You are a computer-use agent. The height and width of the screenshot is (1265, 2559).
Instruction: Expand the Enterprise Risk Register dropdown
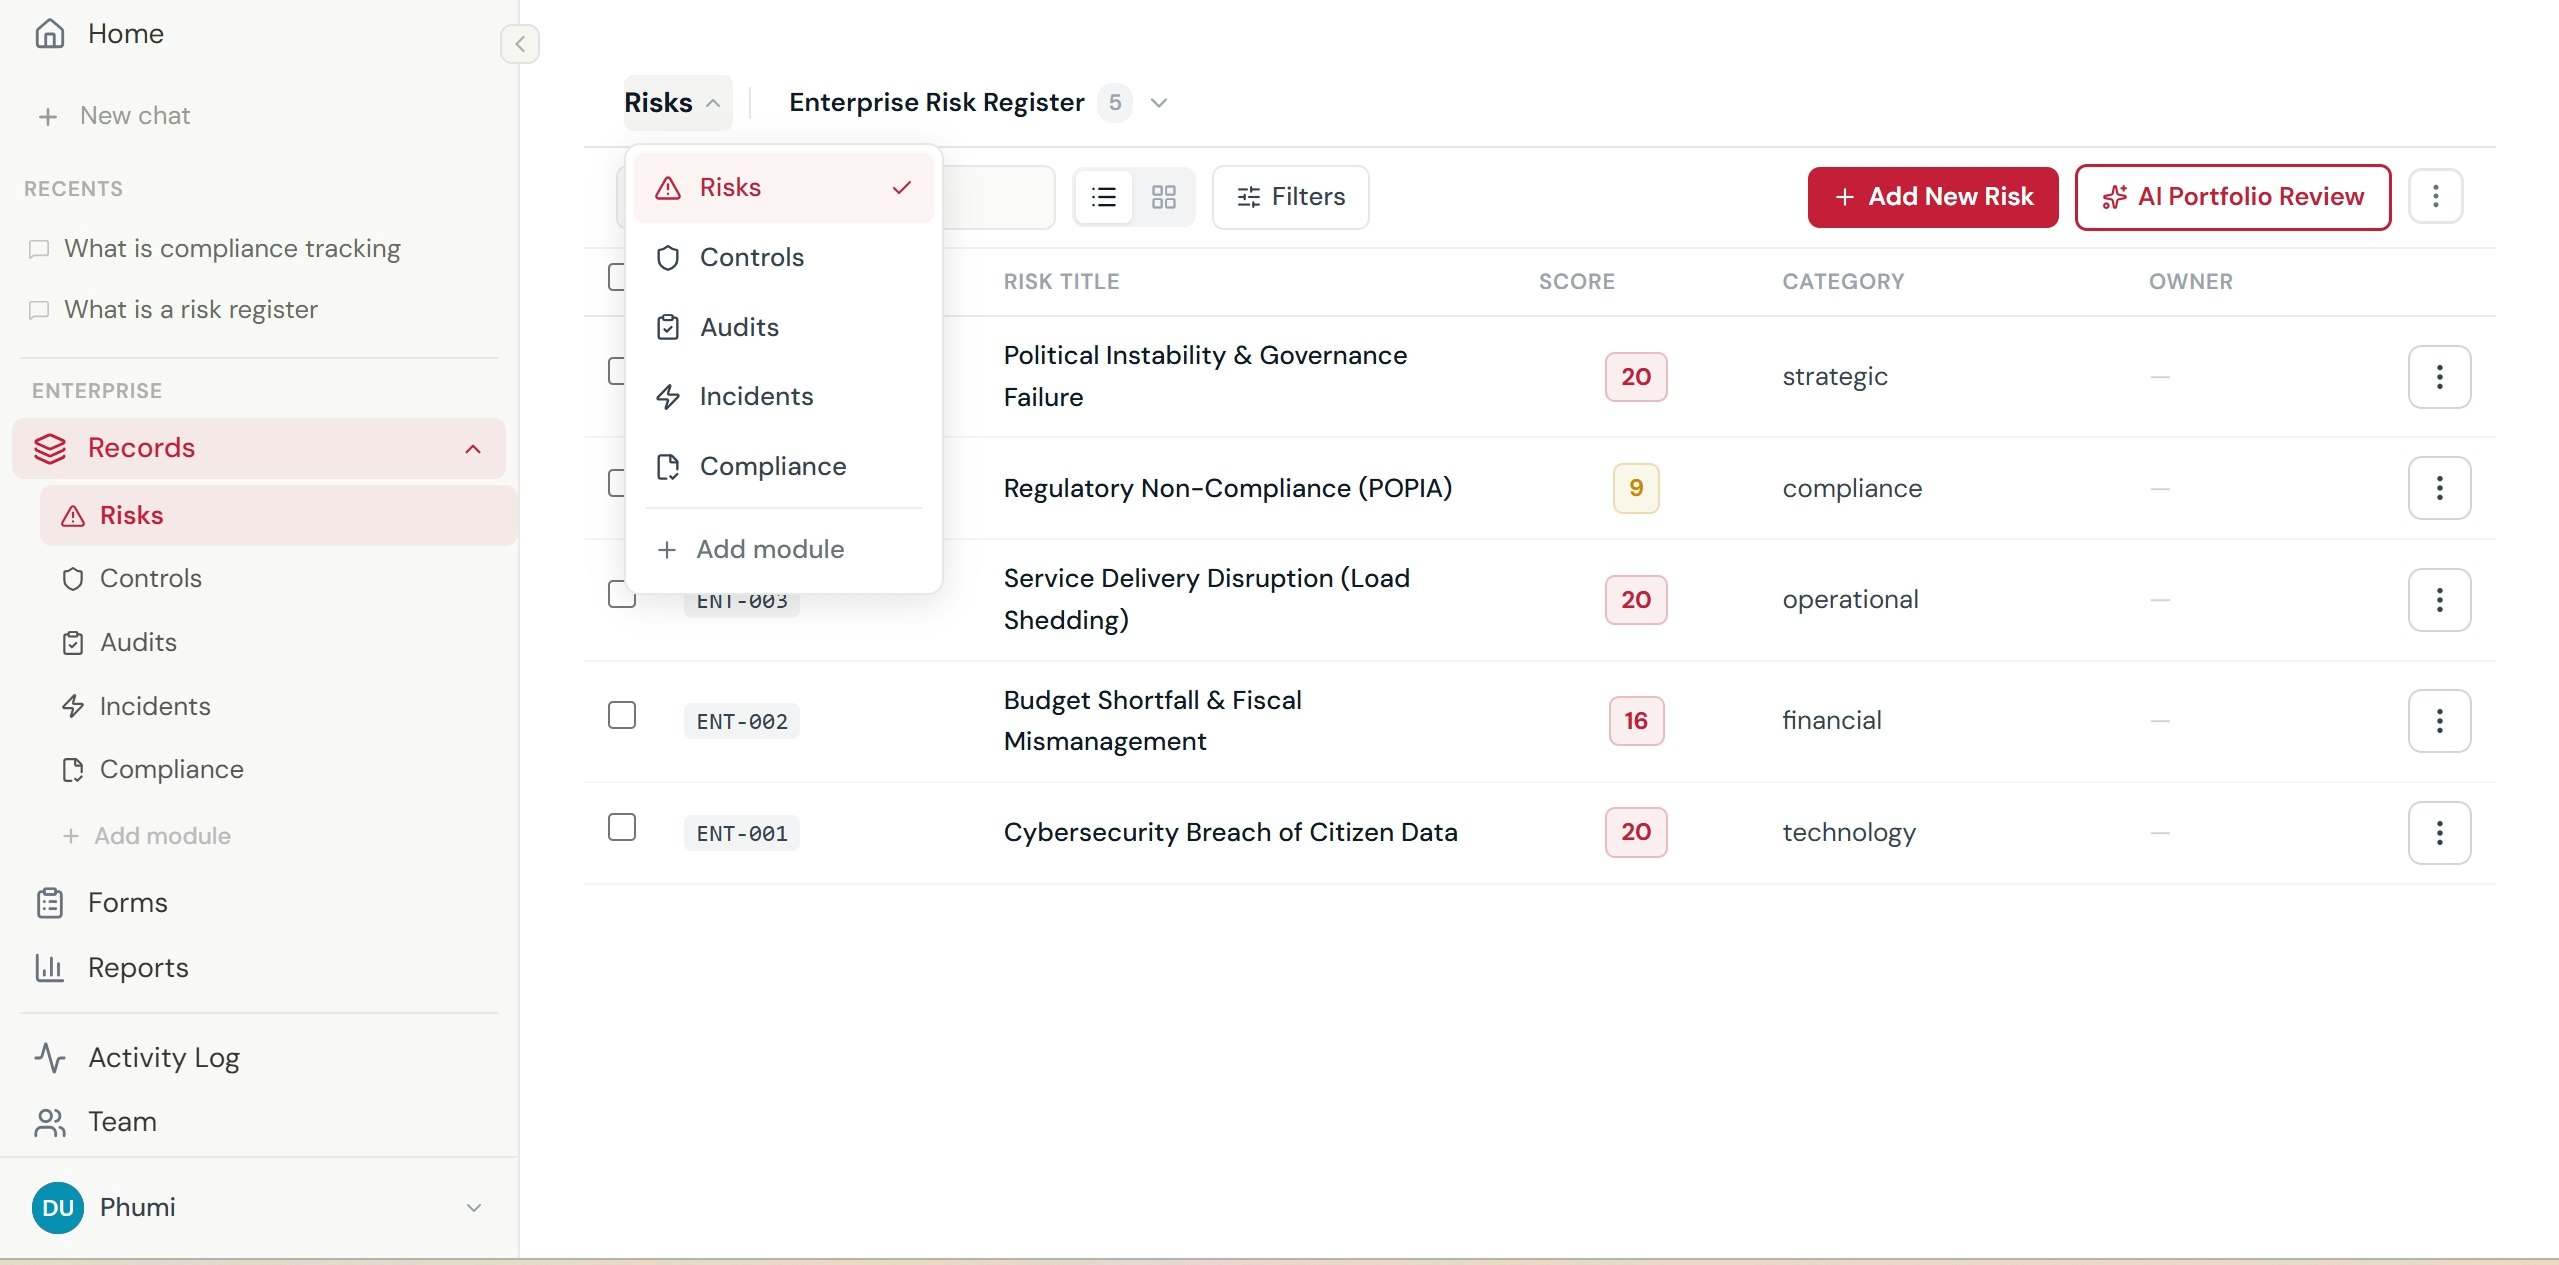(1158, 103)
